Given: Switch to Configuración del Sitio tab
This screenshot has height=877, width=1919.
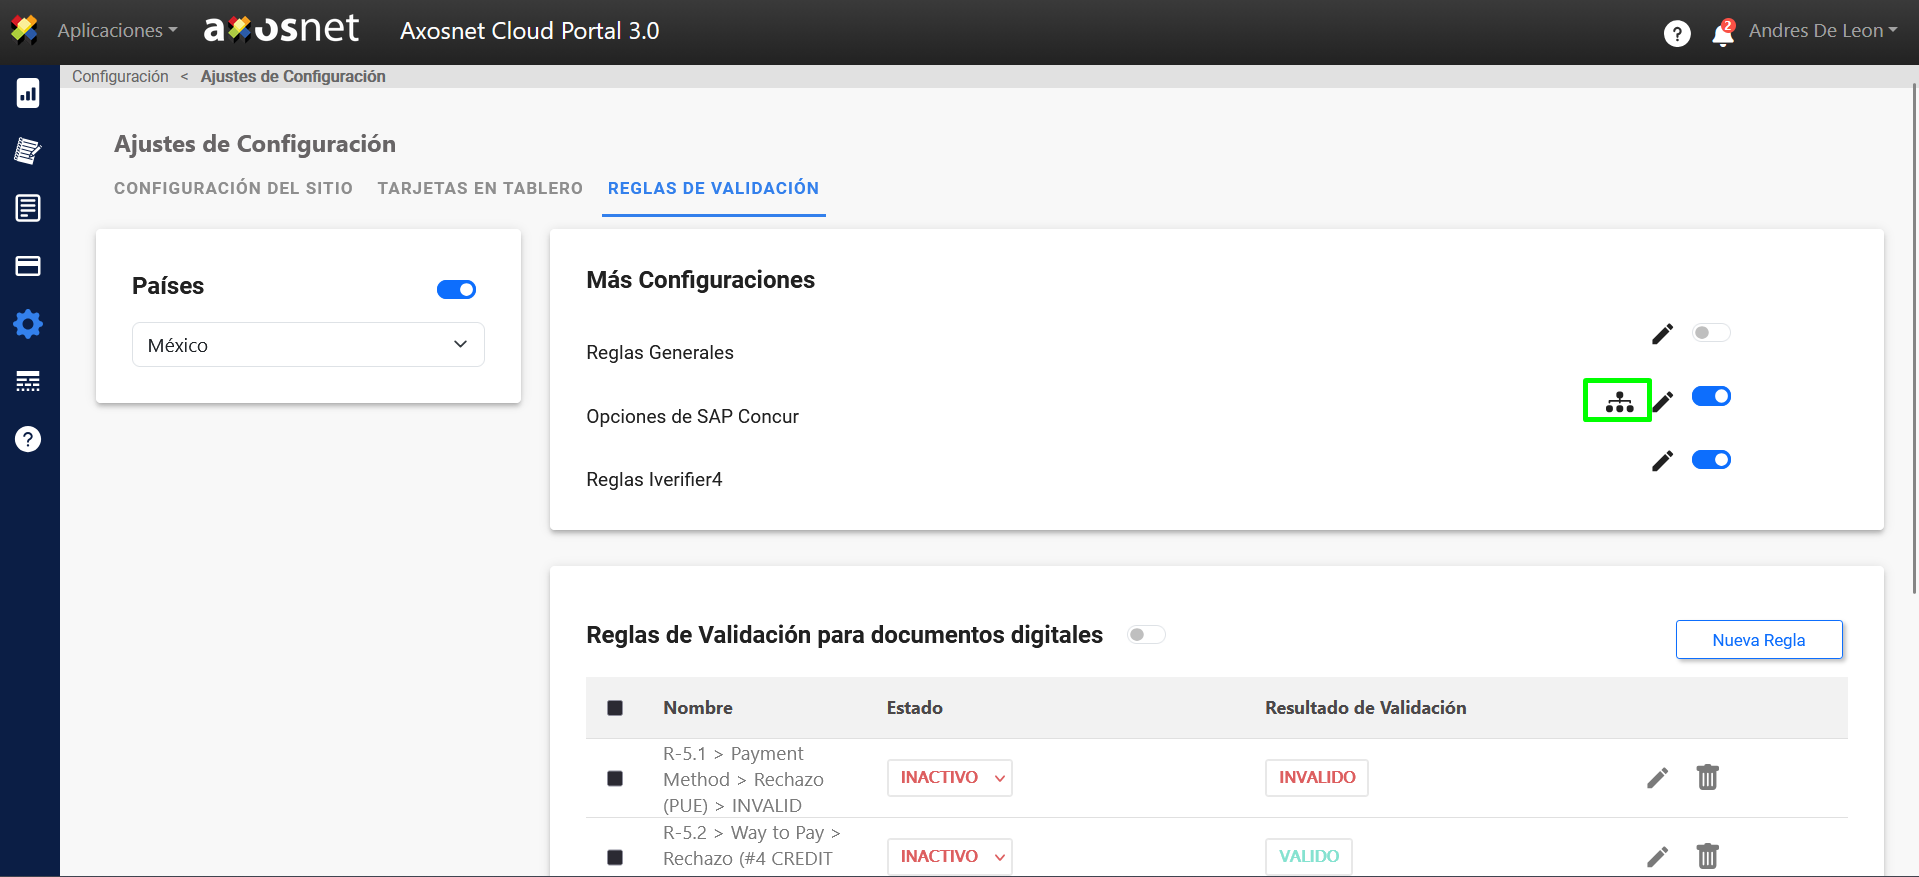Looking at the screenshot, I should coord(233,188).
